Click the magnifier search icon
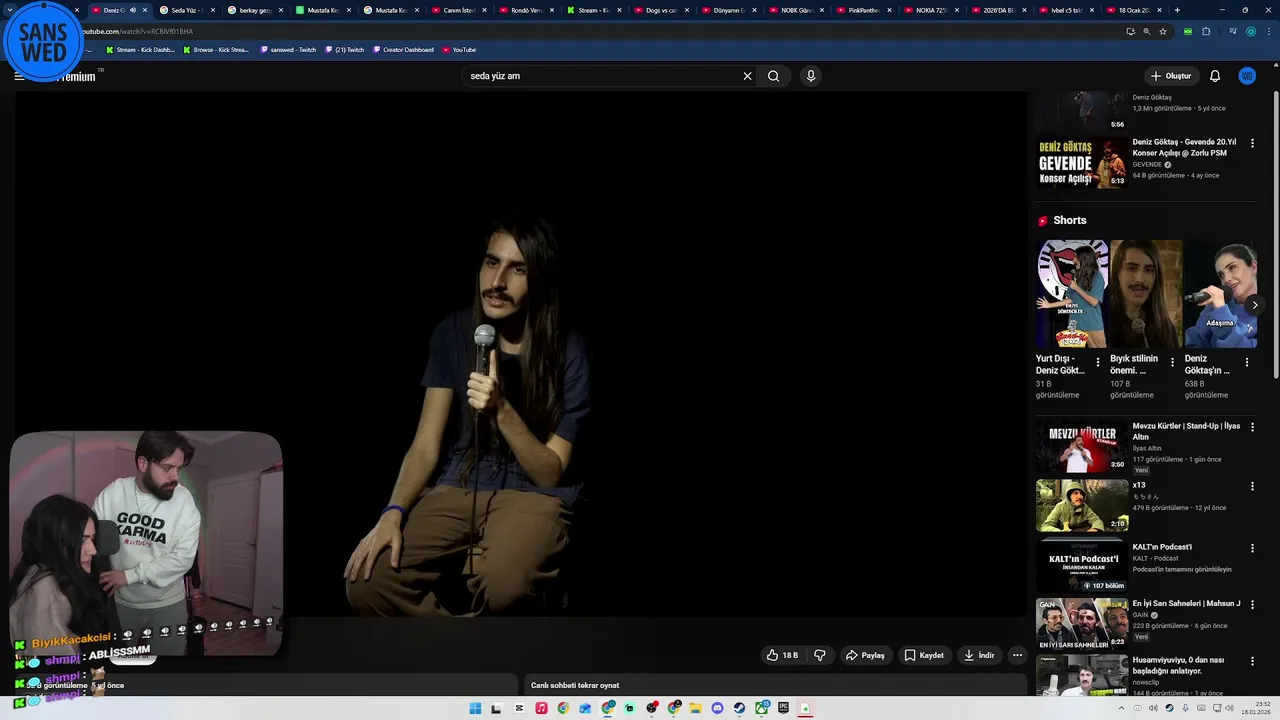 point(773,76)
